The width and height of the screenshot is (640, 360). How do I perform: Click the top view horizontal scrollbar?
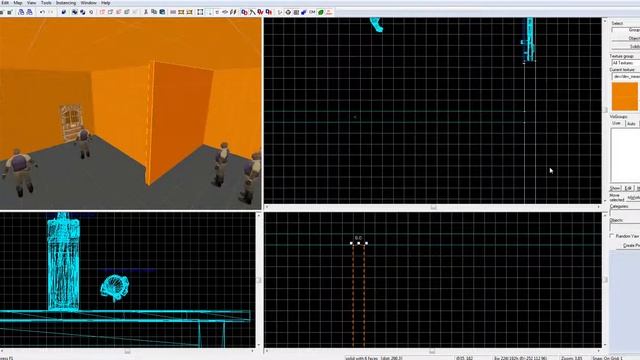(x=433, y=207)
